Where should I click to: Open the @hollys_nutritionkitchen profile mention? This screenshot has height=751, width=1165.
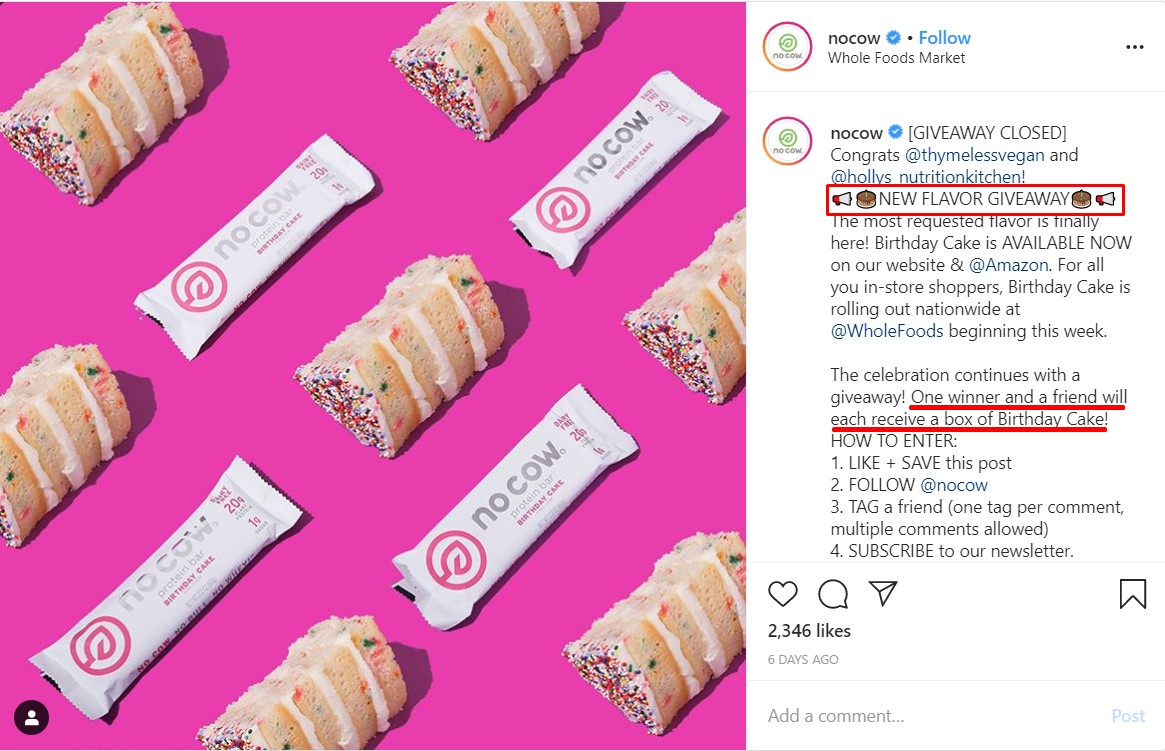click(926, 177)
